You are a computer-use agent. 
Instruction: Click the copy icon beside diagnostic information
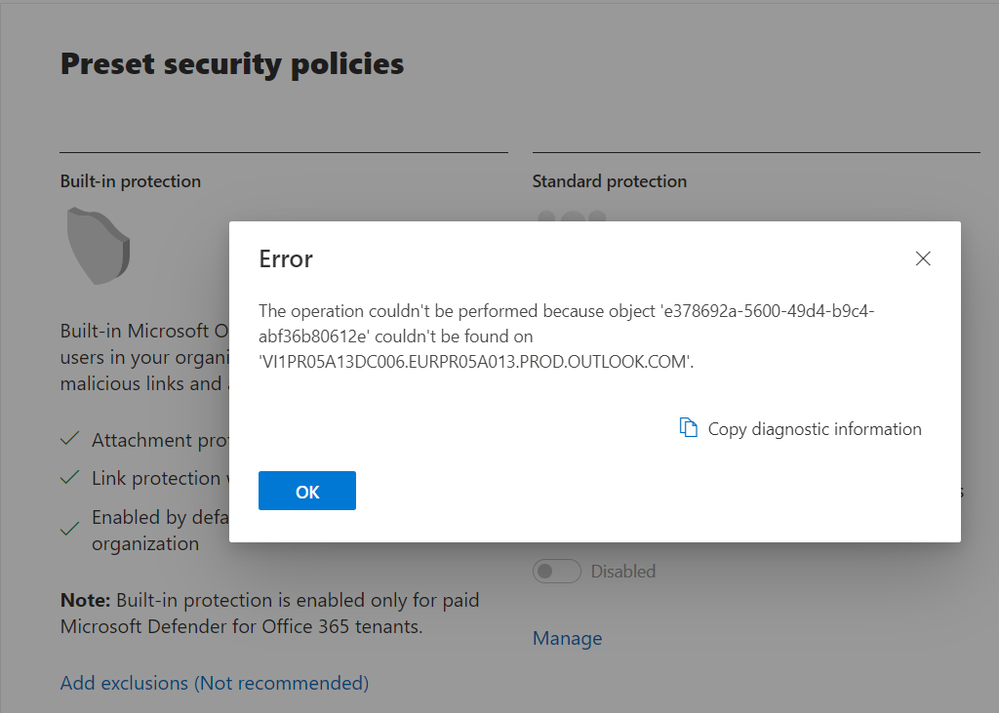(688, 428)
